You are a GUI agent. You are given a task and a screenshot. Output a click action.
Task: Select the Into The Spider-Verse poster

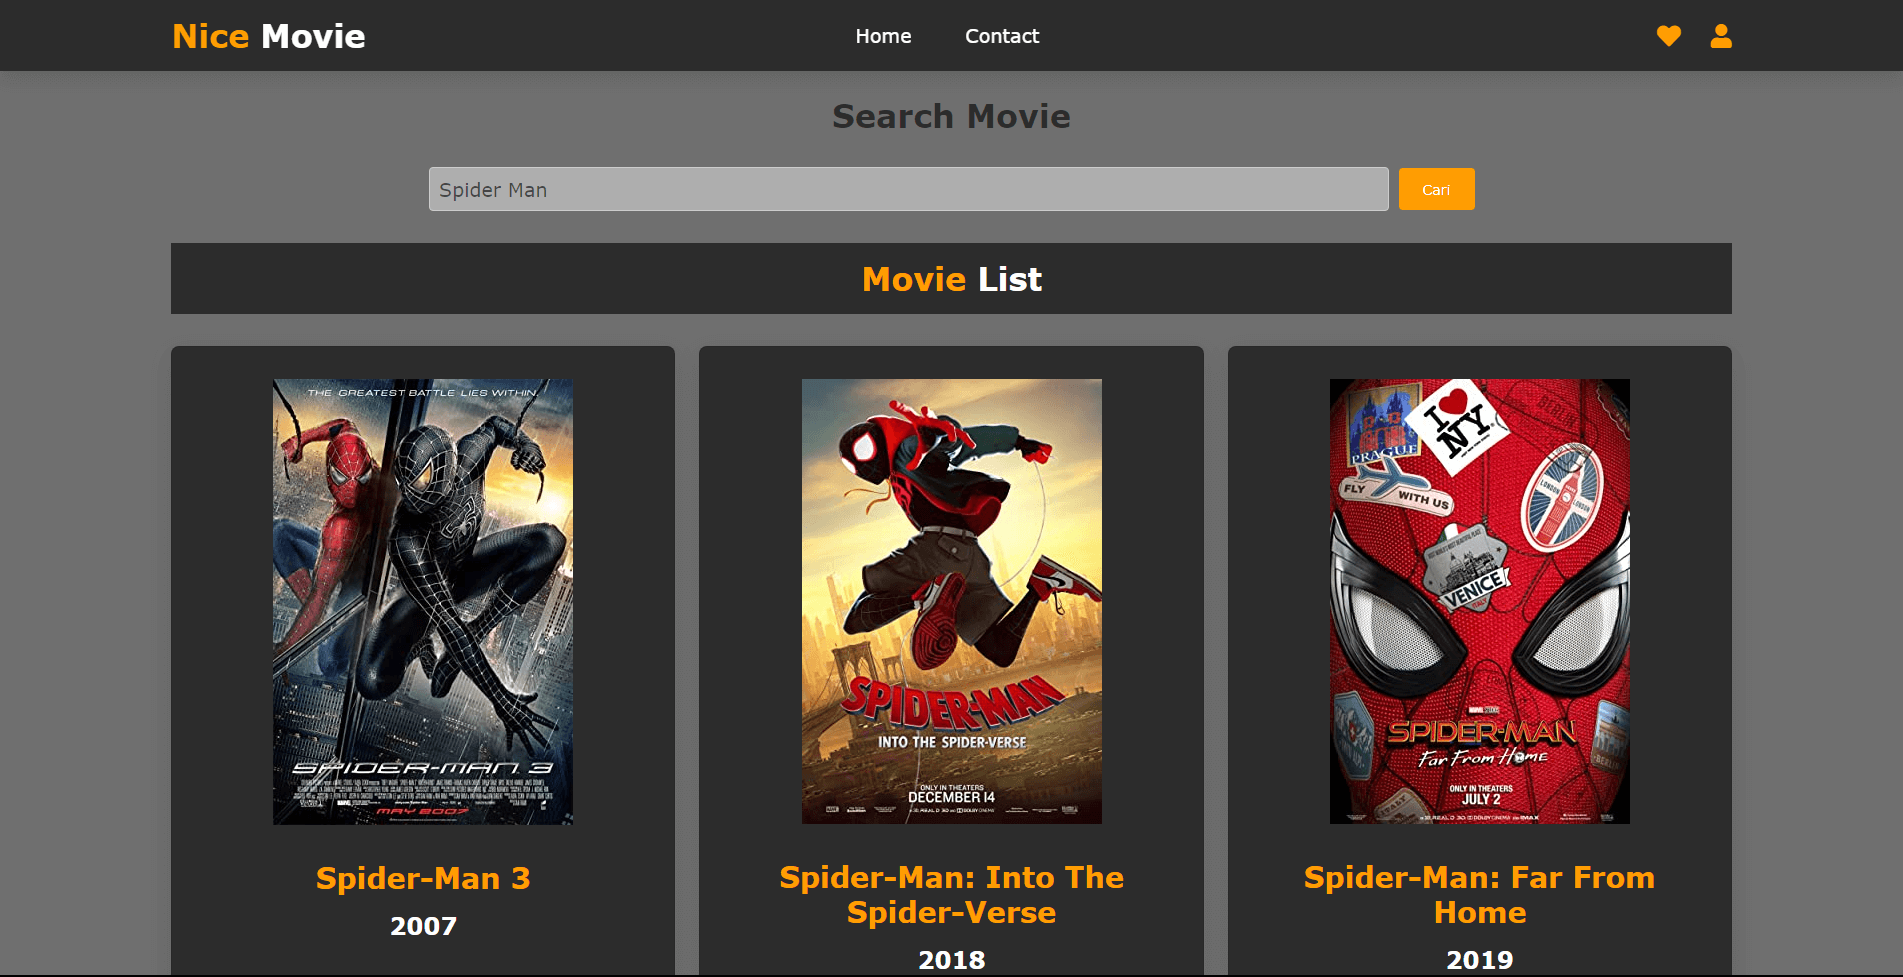click(951, 601)
